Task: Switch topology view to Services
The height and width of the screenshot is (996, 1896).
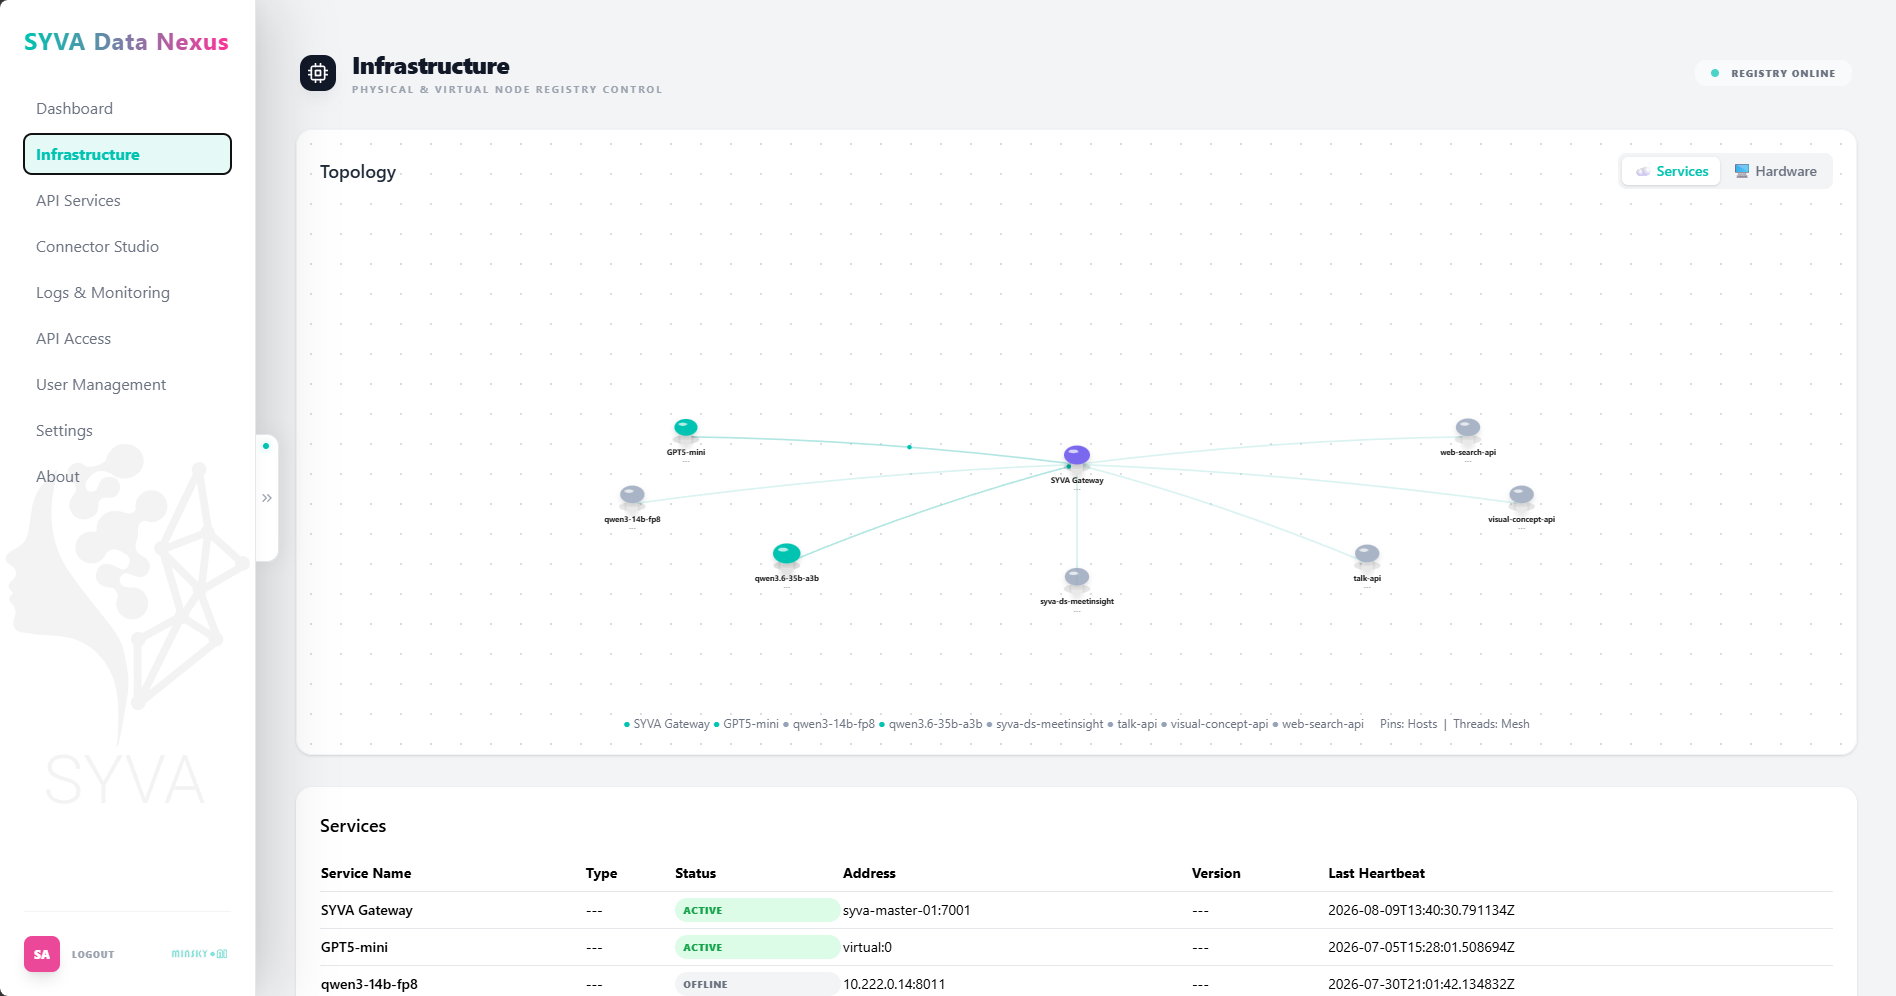Action: click(1671, 171)
